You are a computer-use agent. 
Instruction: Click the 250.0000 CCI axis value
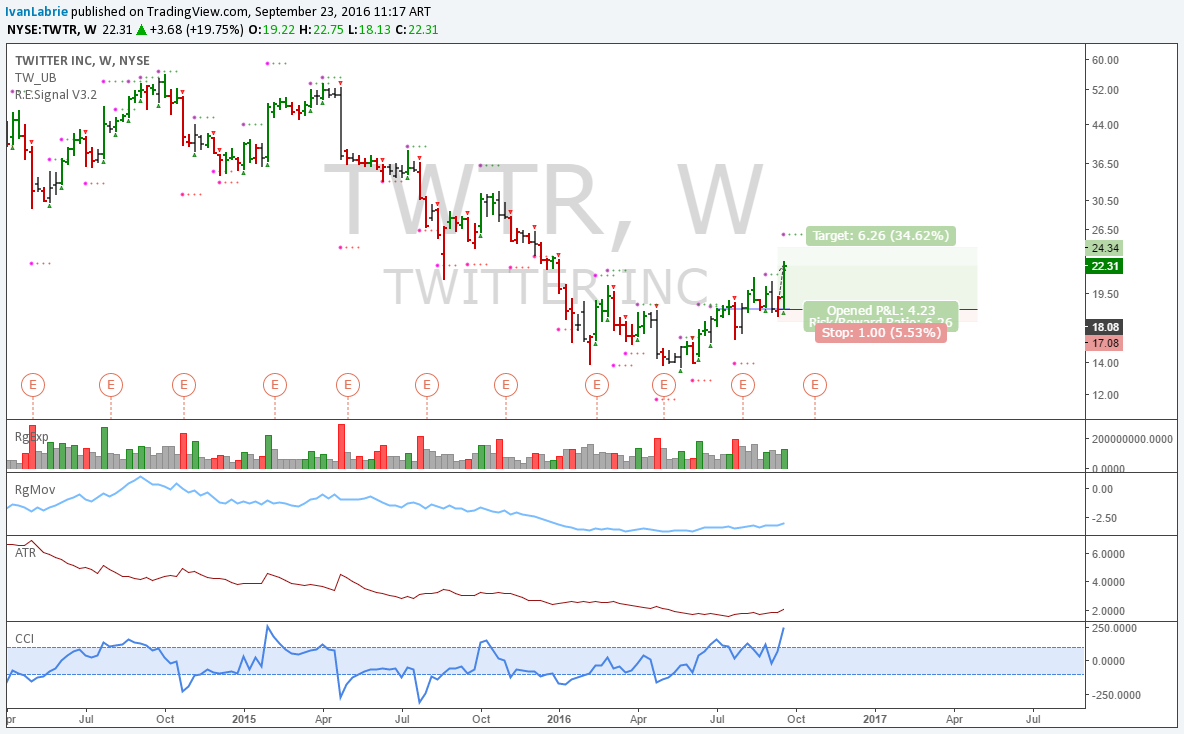[x=1114, y=628]
